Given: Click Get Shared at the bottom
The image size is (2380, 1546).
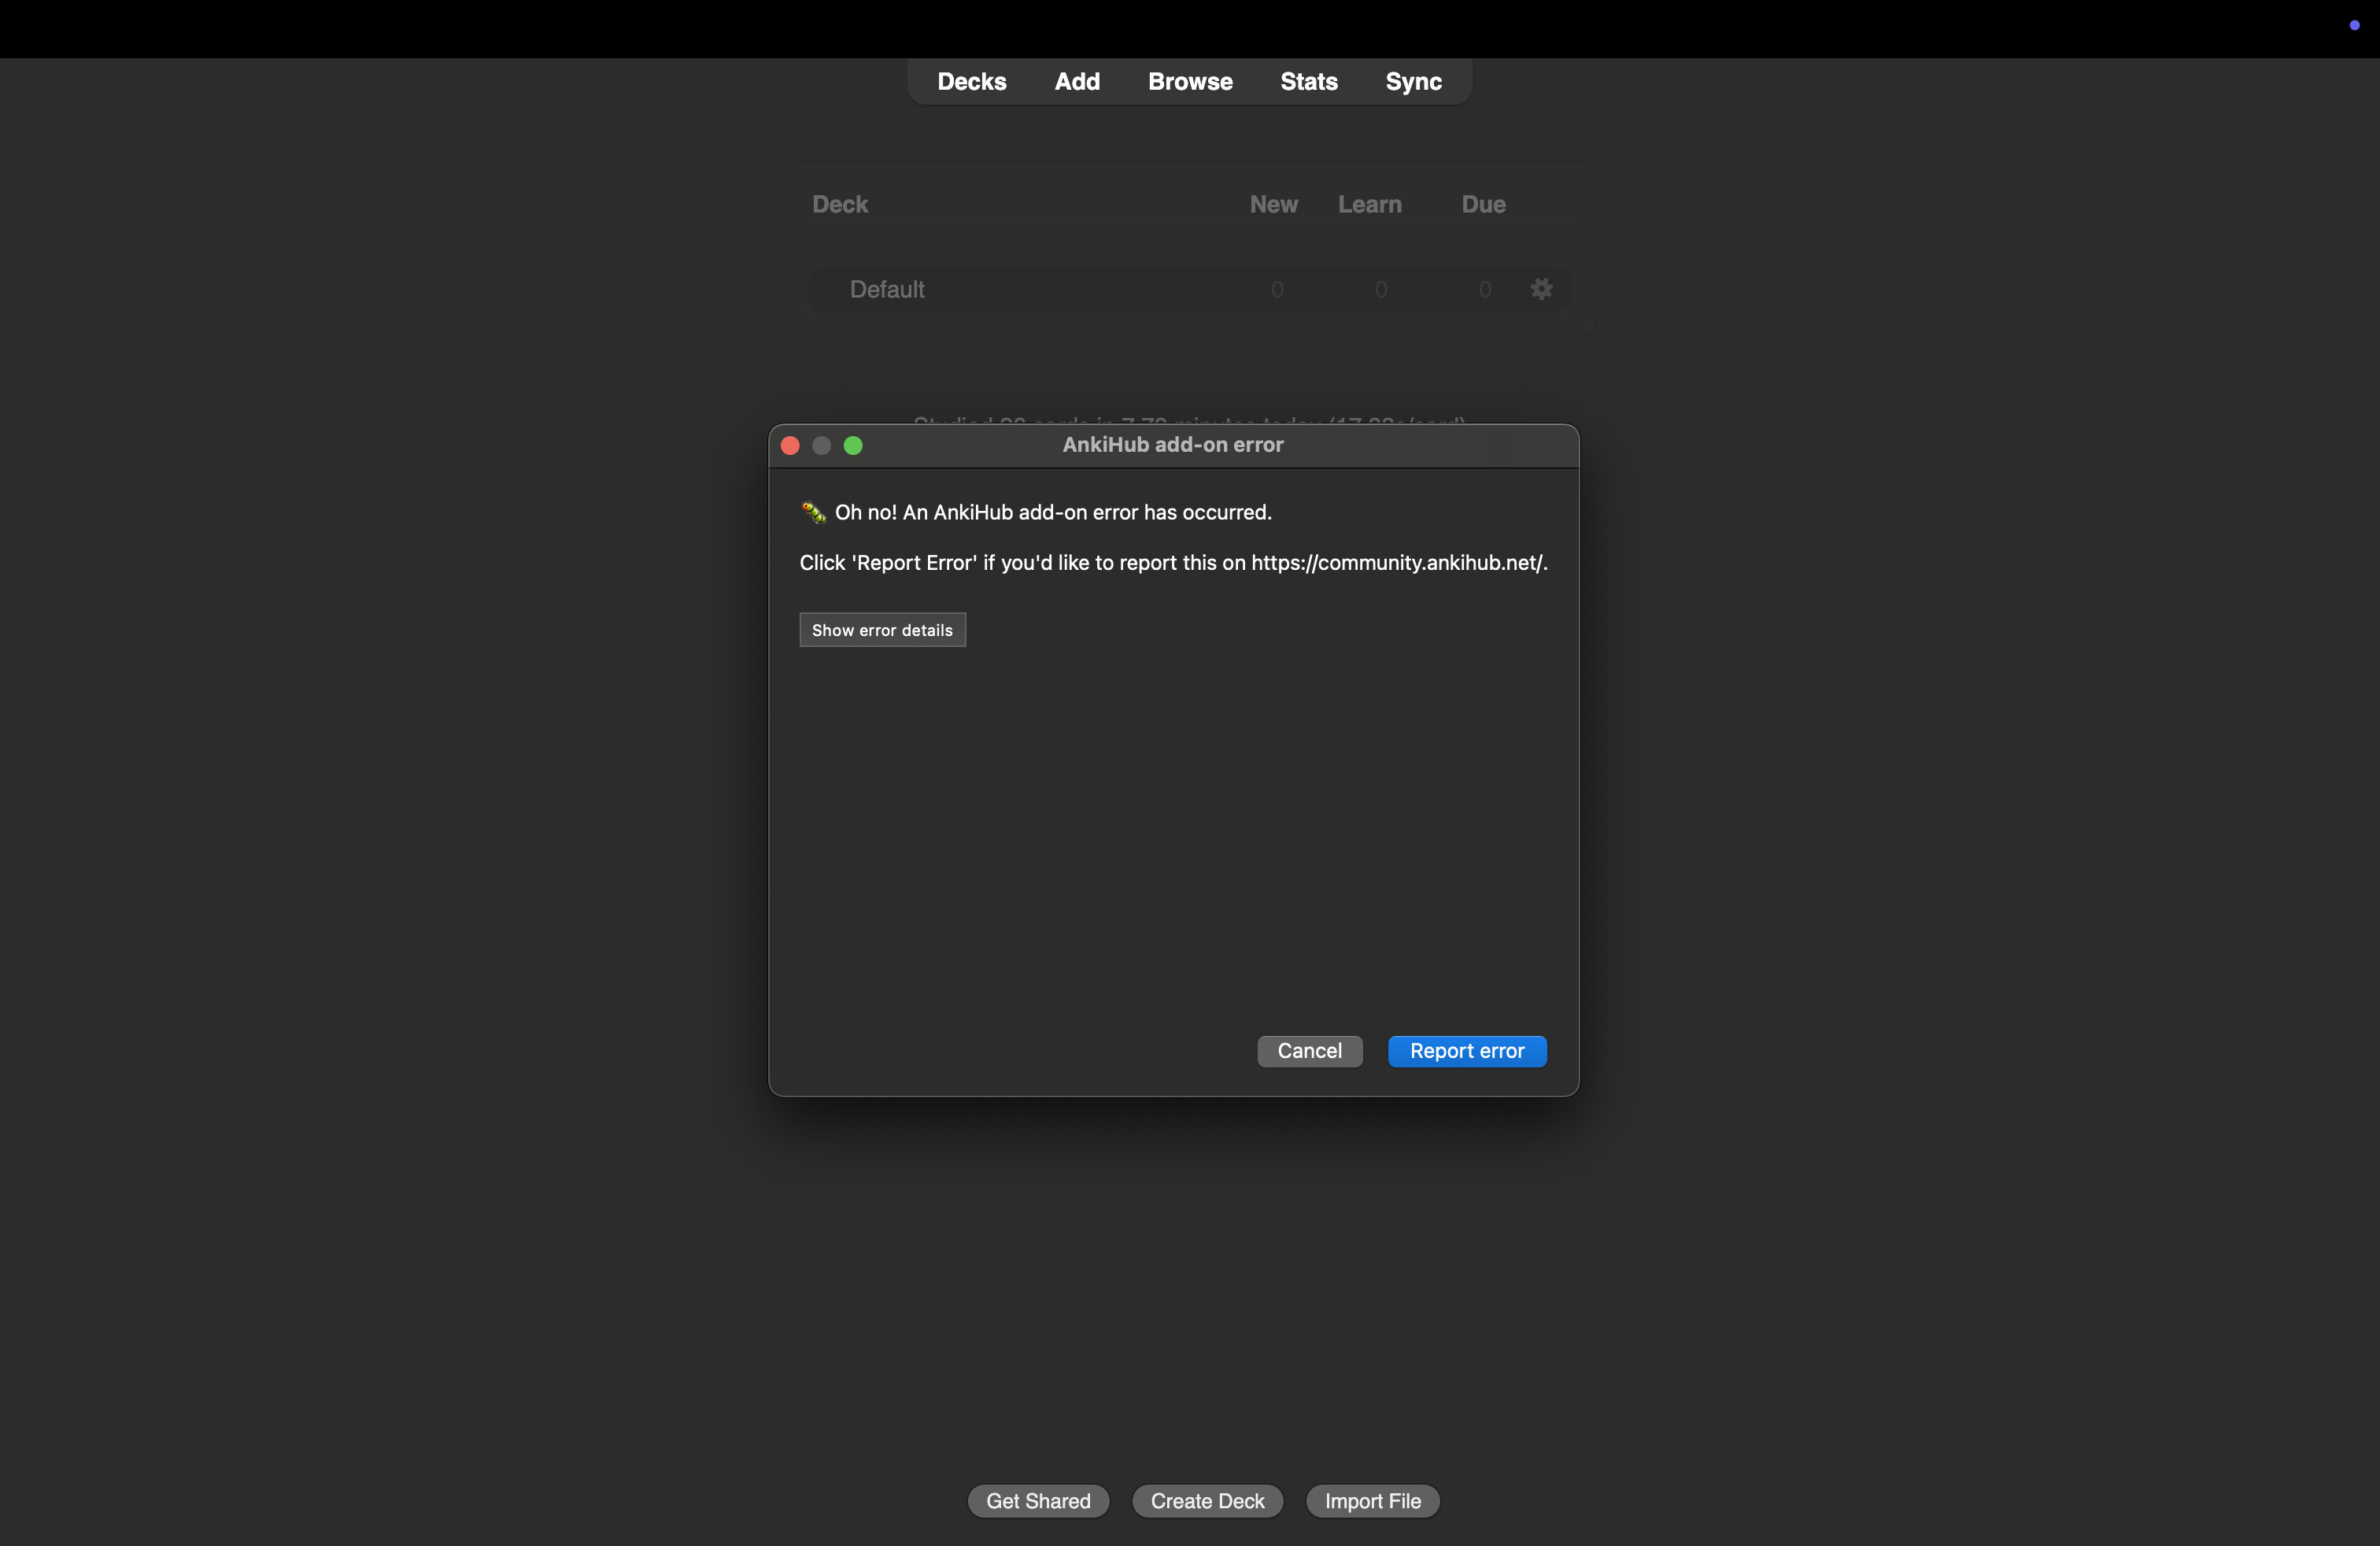Looking at the screenshot, I should [1038, 1501].
